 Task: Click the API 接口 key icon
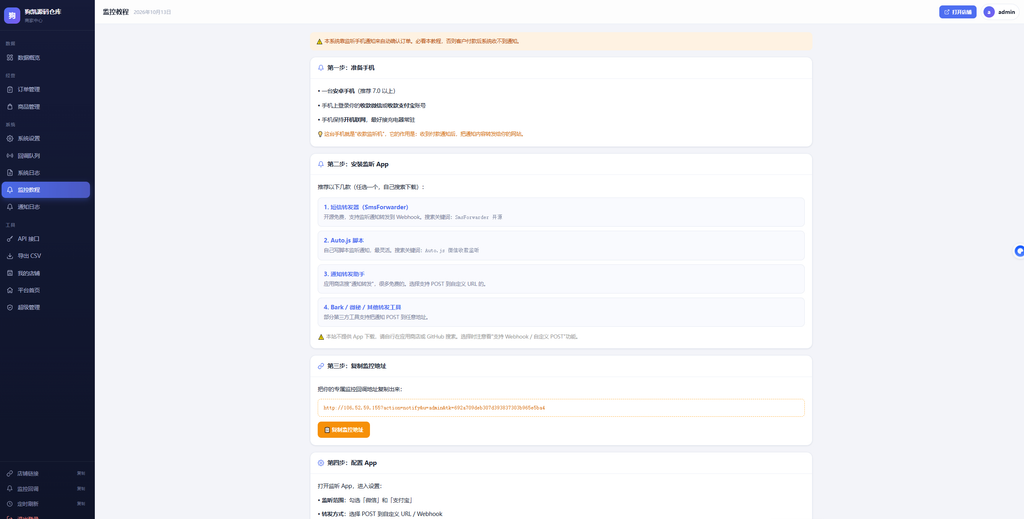[x=10, y=239]
